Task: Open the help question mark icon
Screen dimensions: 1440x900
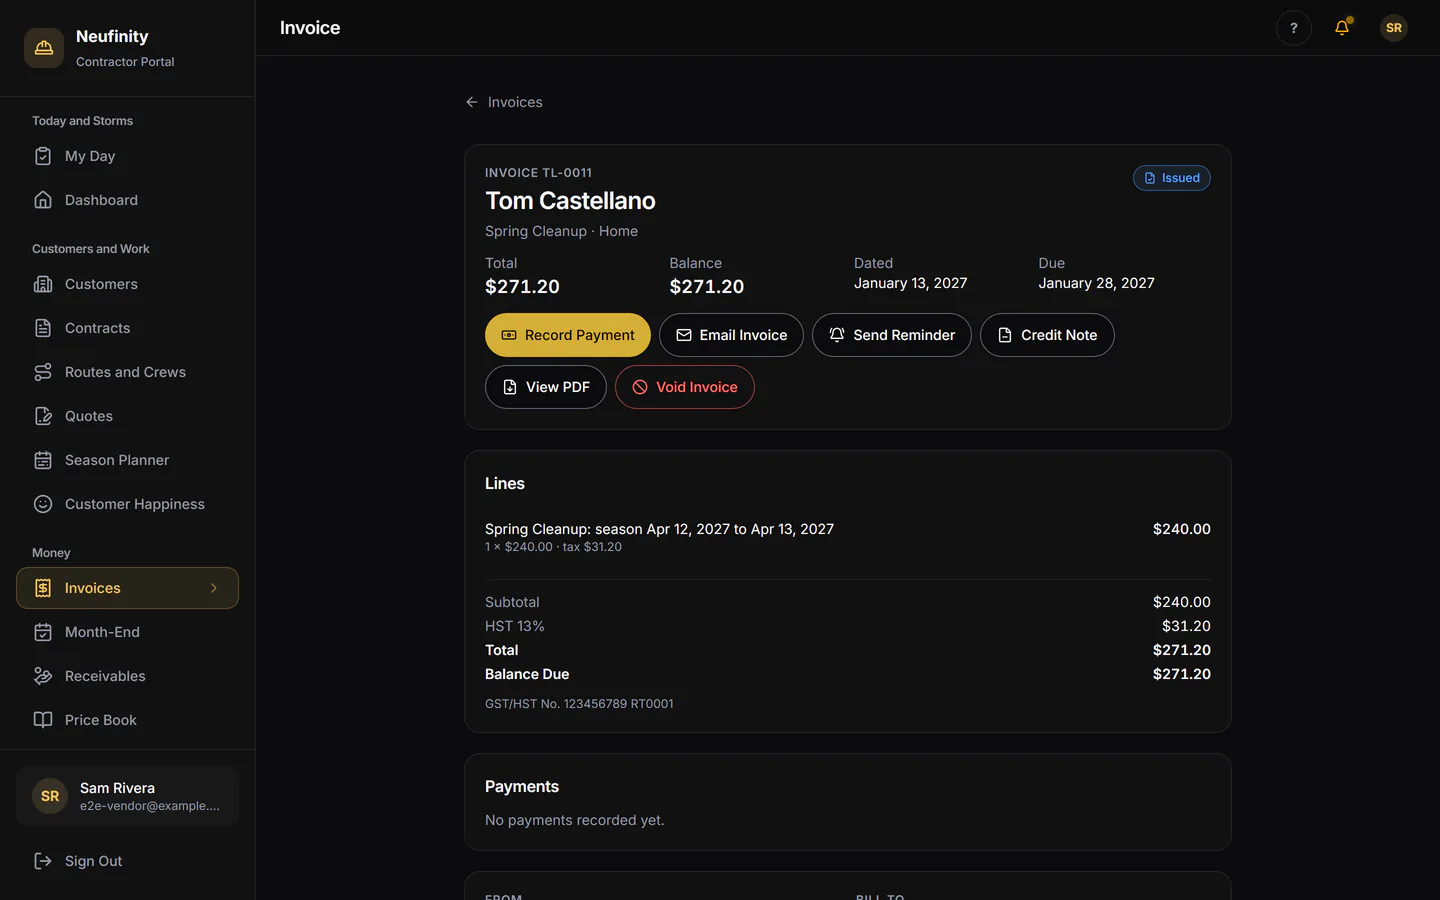Action: (1294, 28)
